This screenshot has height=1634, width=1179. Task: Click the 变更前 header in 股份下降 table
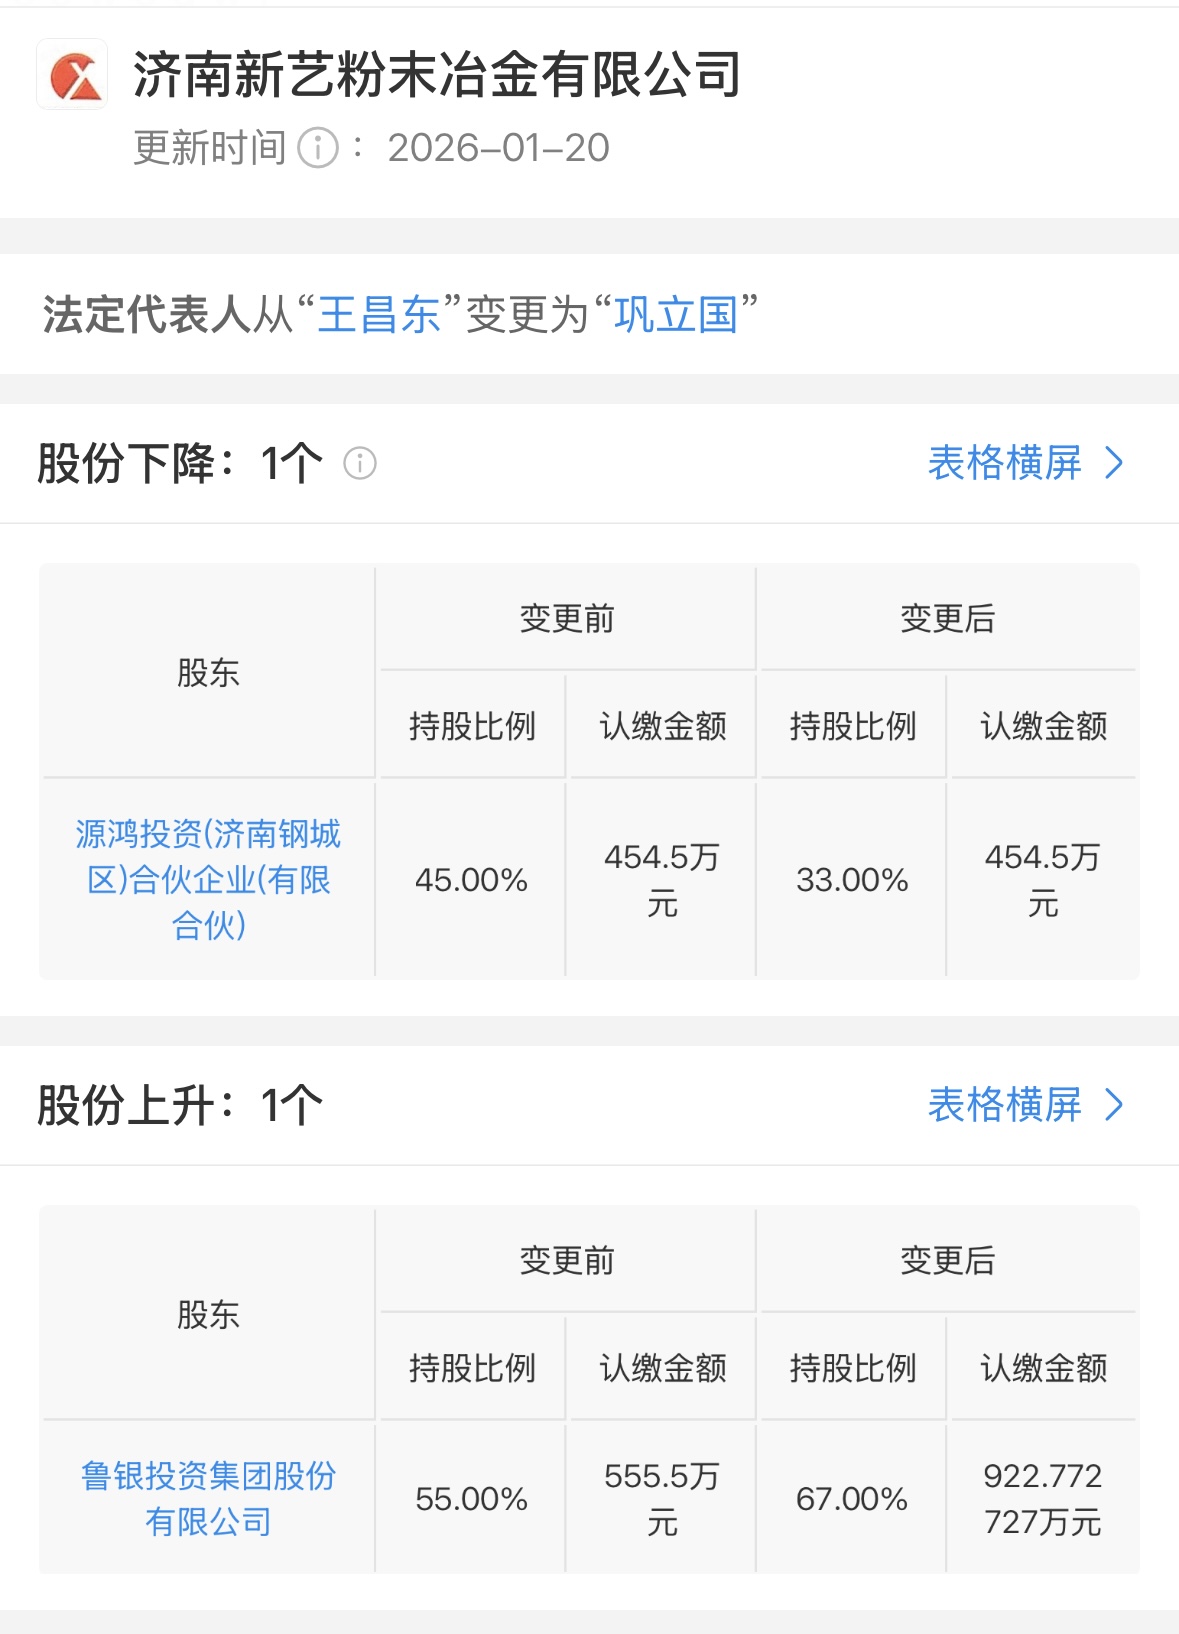(567, 619)
